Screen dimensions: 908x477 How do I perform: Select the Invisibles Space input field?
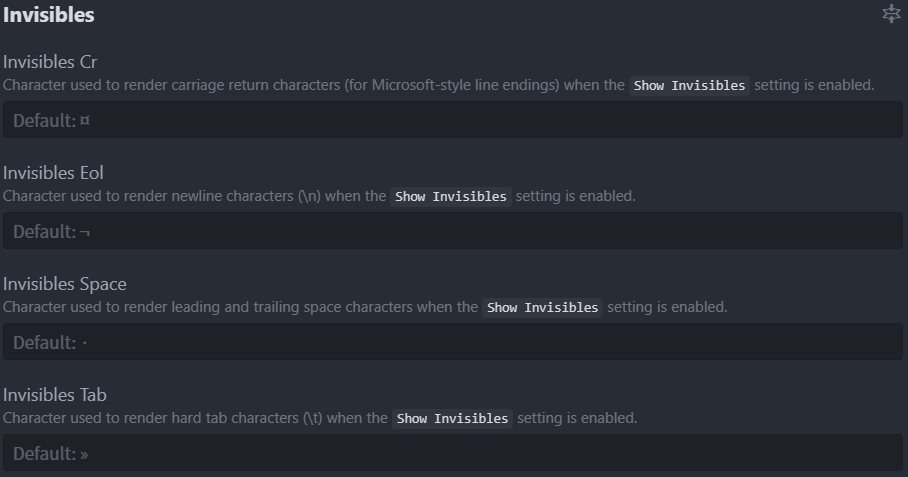click(452, 342)
